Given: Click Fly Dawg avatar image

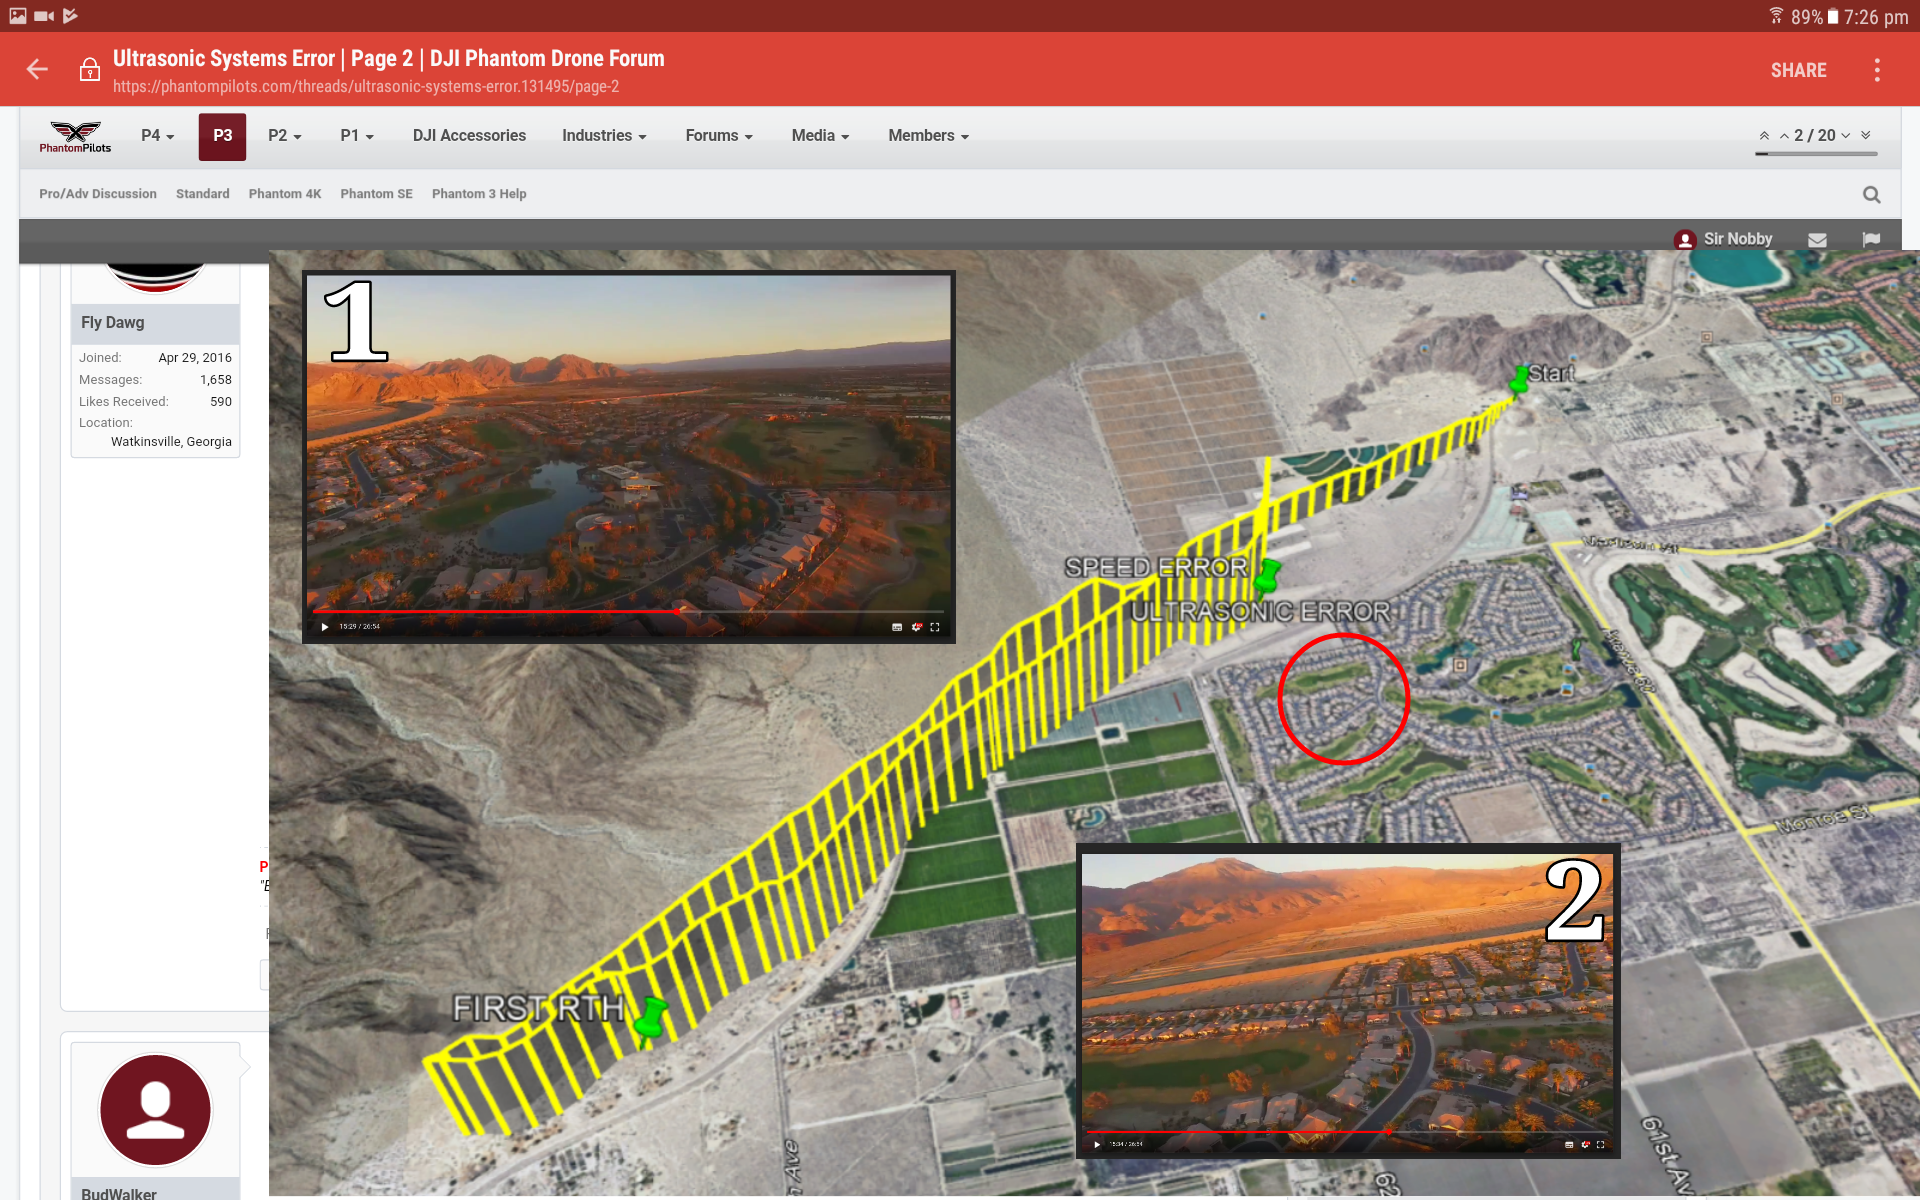Looking at the screenshot, I should [155, 278].
